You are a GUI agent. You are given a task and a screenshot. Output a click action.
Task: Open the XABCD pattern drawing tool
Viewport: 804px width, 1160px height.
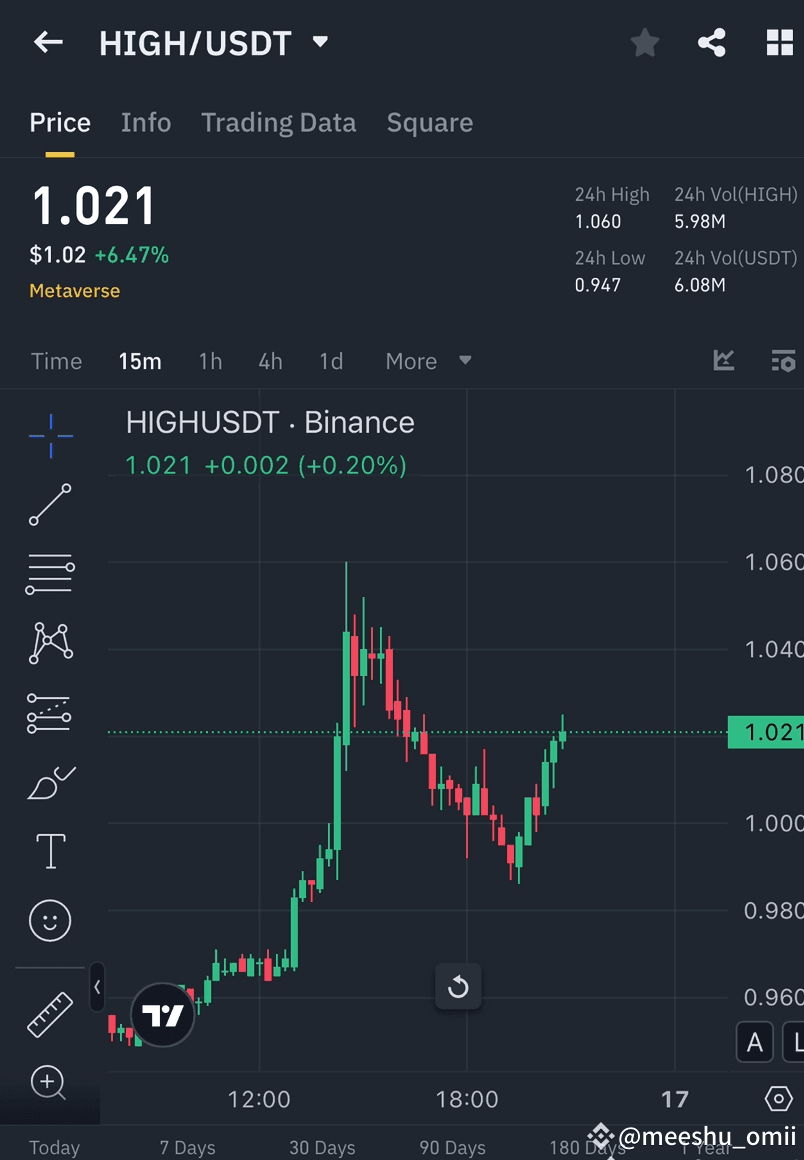point(50,643)
